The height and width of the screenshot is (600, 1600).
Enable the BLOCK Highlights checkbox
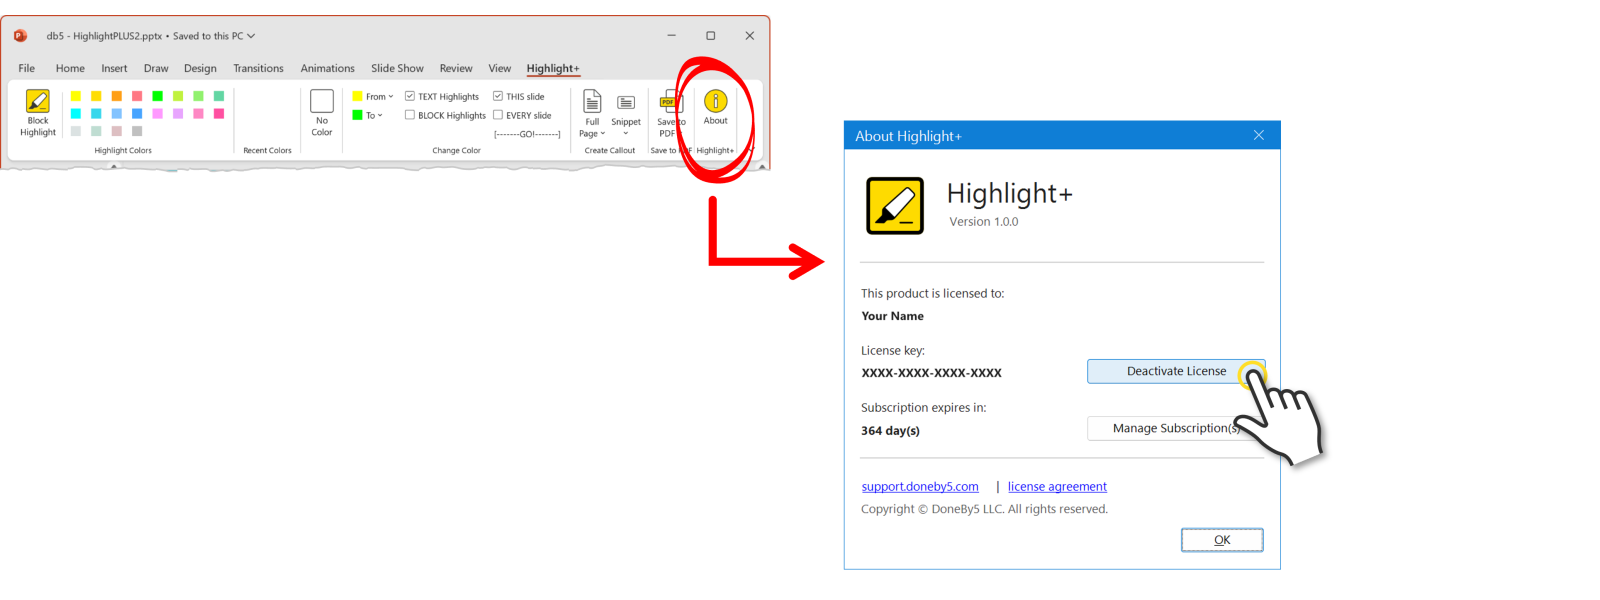[x=410, y=115]
